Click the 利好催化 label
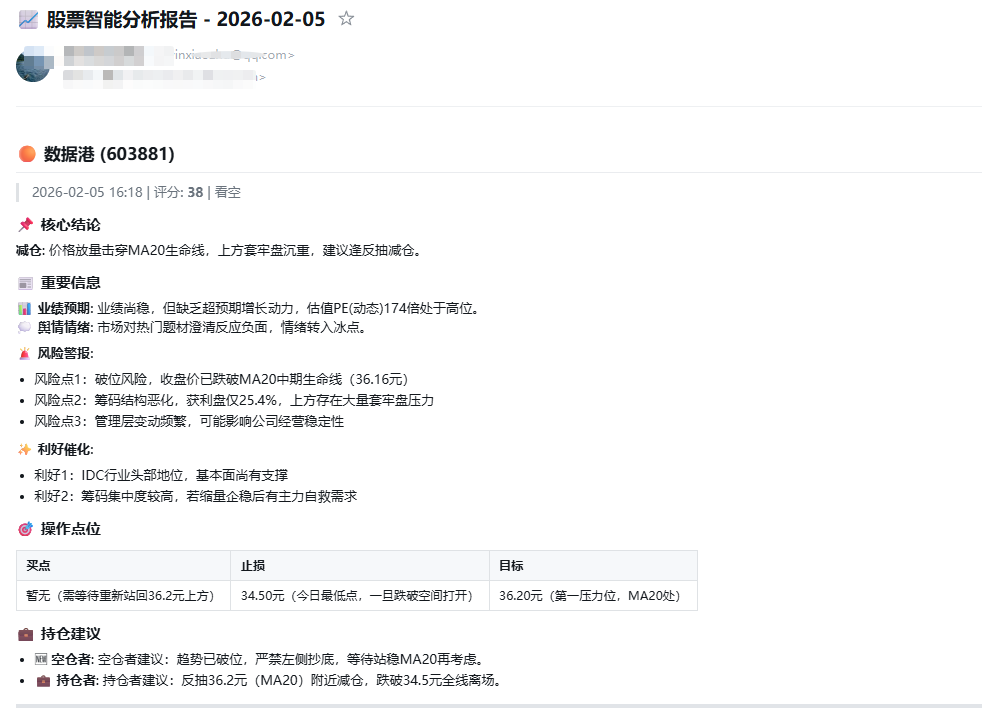982x711 pixels. 65,449
